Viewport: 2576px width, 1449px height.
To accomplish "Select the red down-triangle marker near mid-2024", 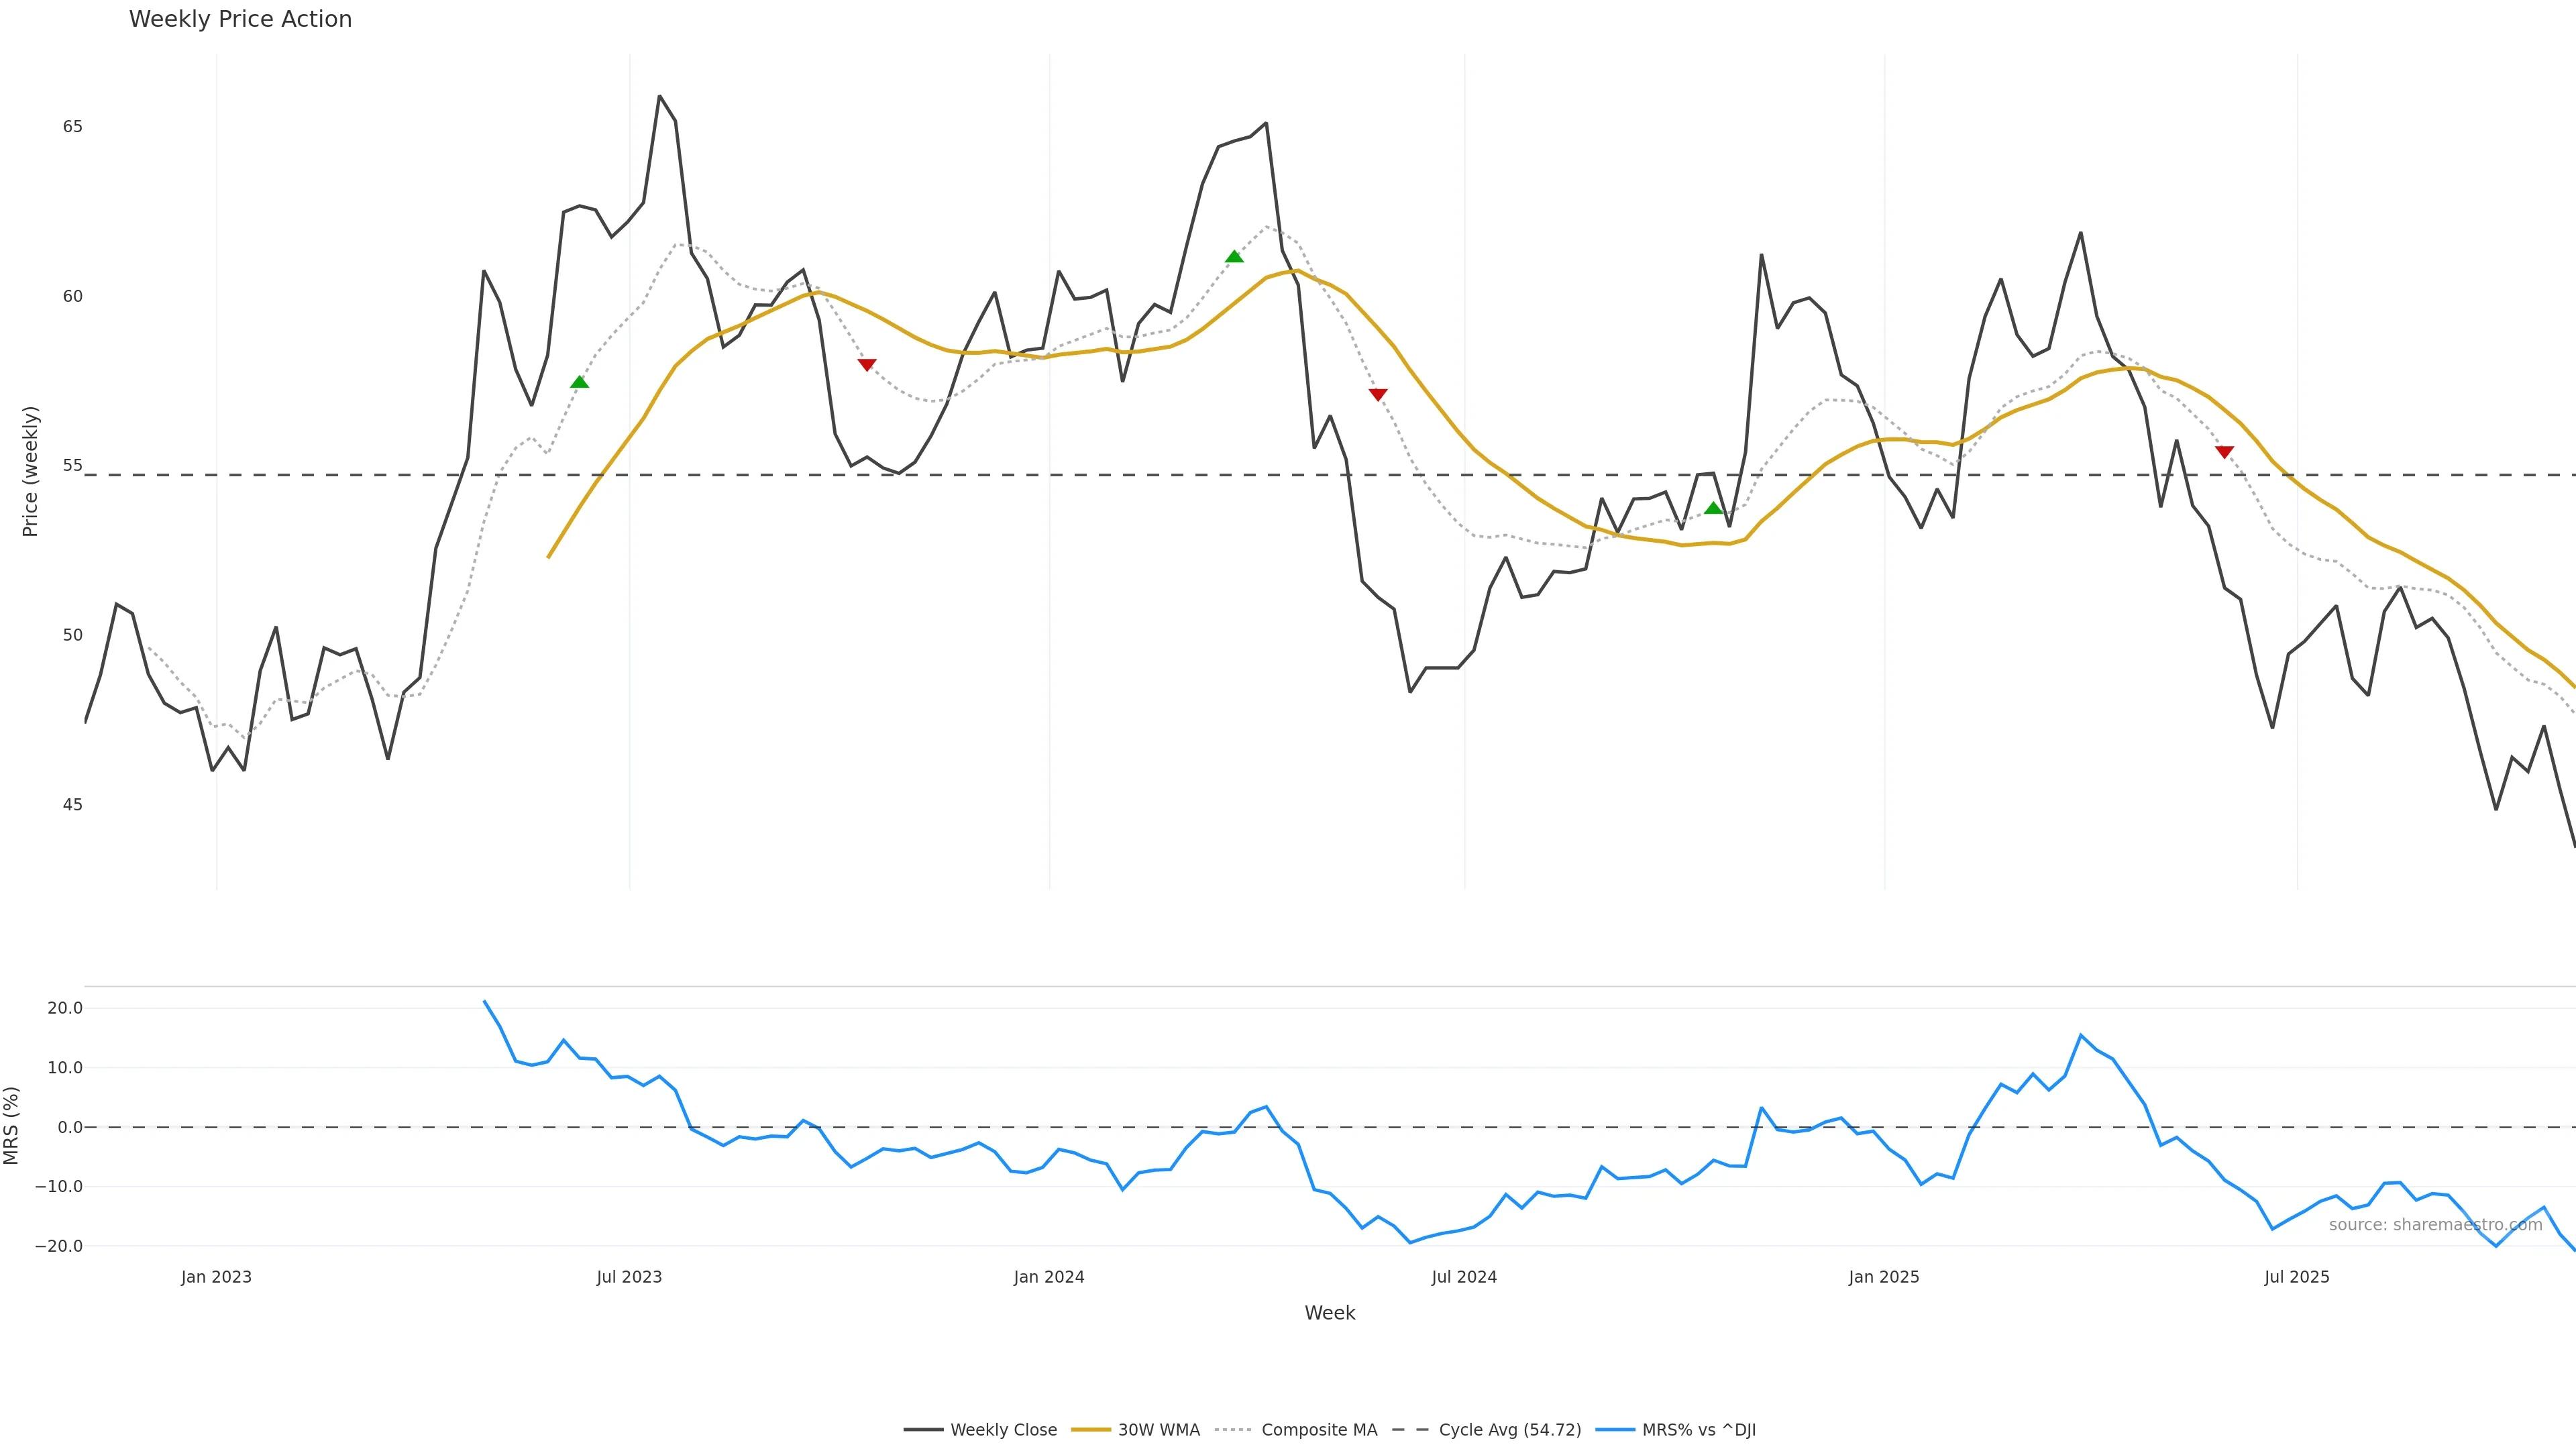I will (1378, 395).
